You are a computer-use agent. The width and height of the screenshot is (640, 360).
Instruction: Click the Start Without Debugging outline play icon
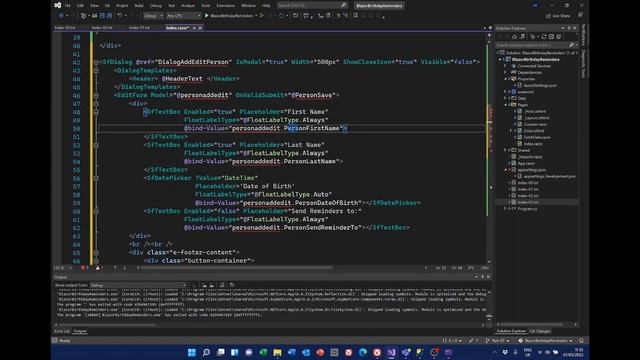point(262,16)
